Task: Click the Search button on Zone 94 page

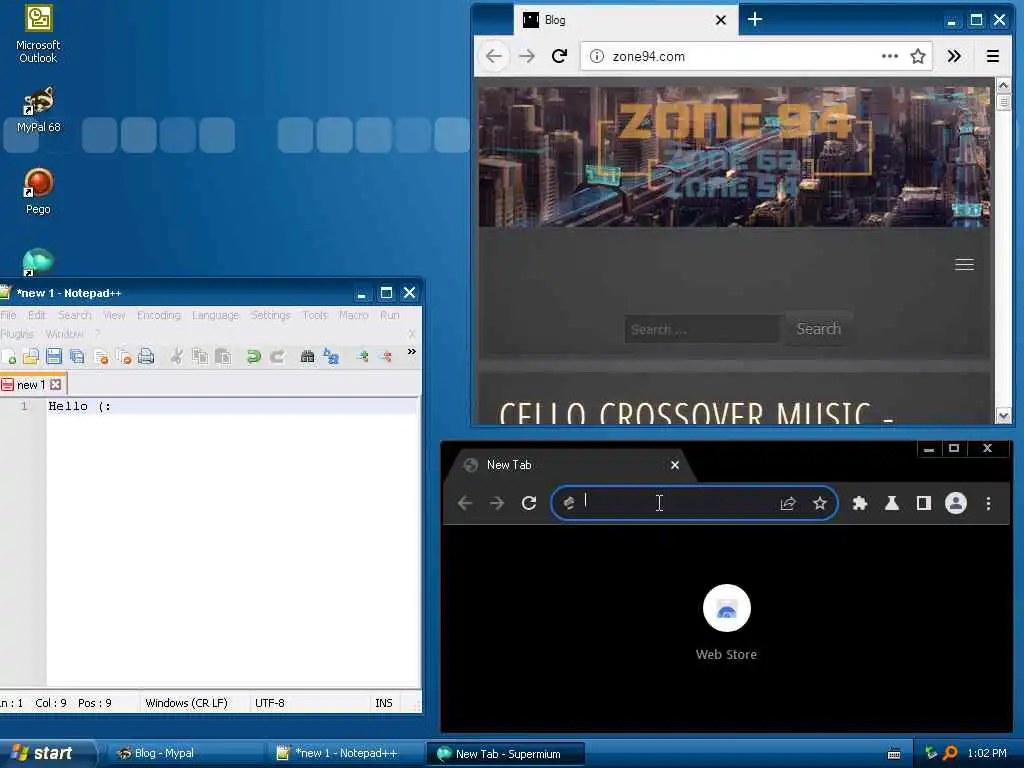Action: point(819,329)
